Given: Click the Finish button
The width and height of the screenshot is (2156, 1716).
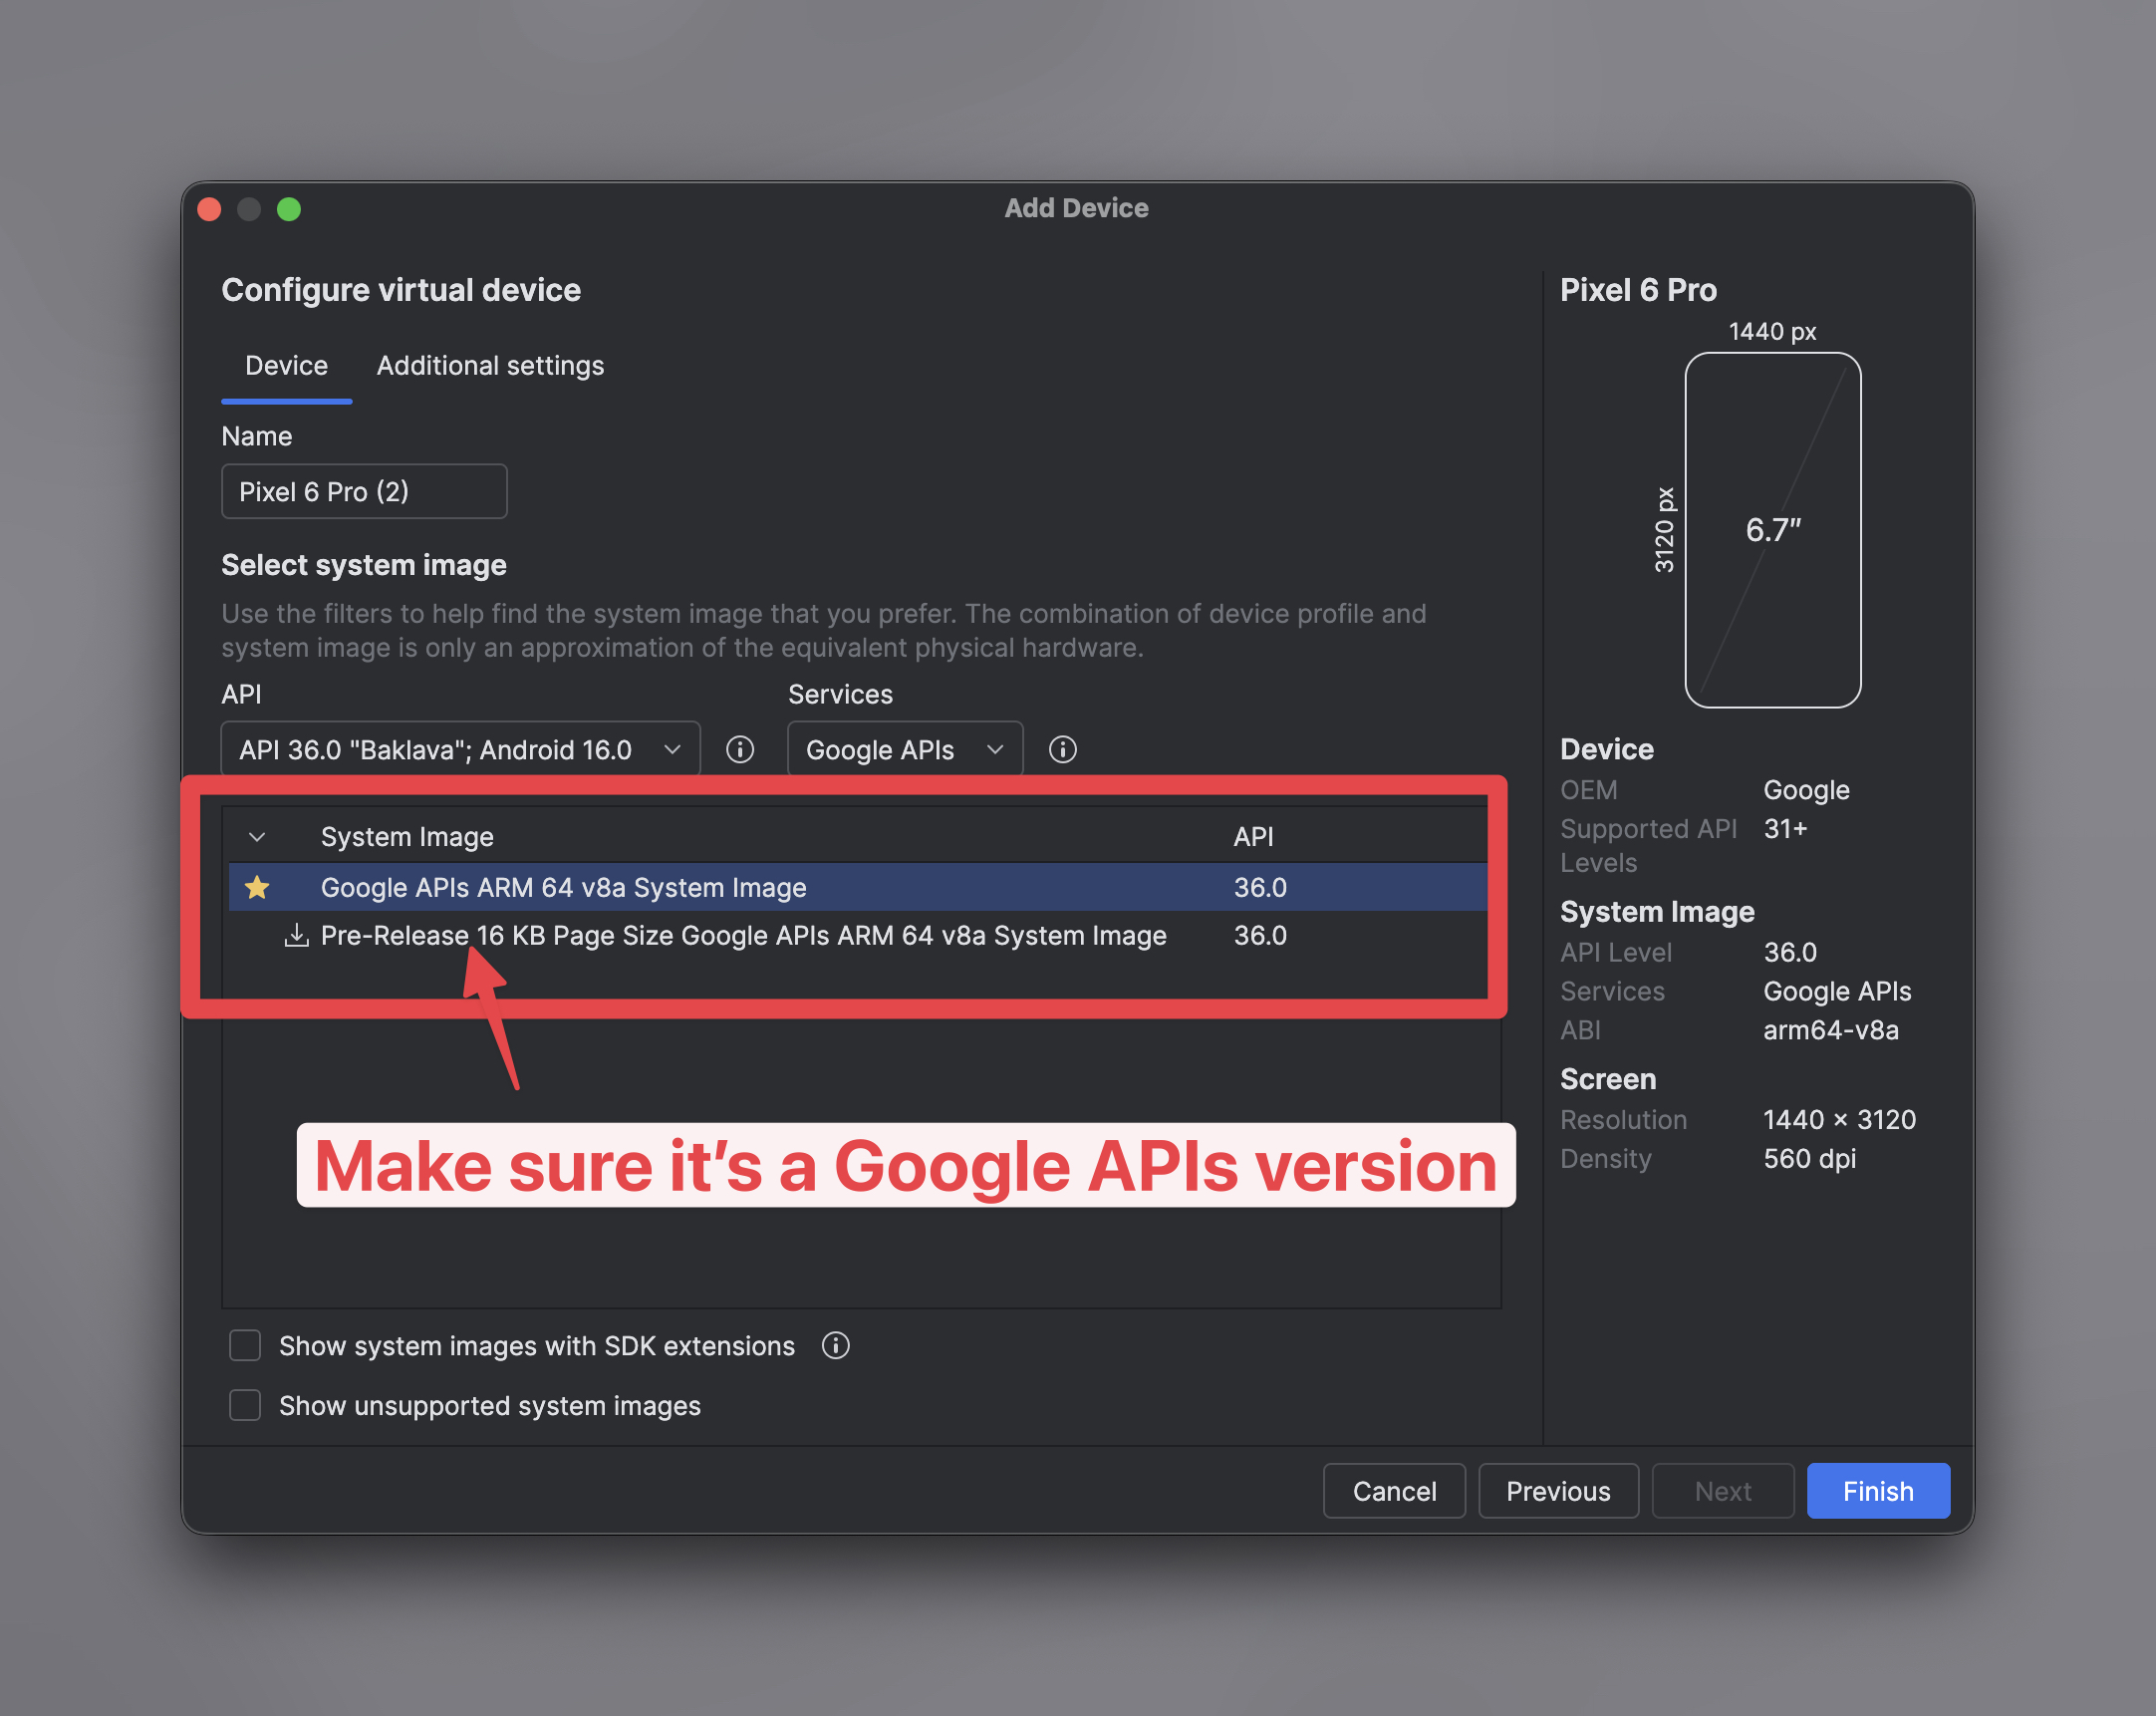Looking at the screenshot, I should [x=1877, y=1491].
